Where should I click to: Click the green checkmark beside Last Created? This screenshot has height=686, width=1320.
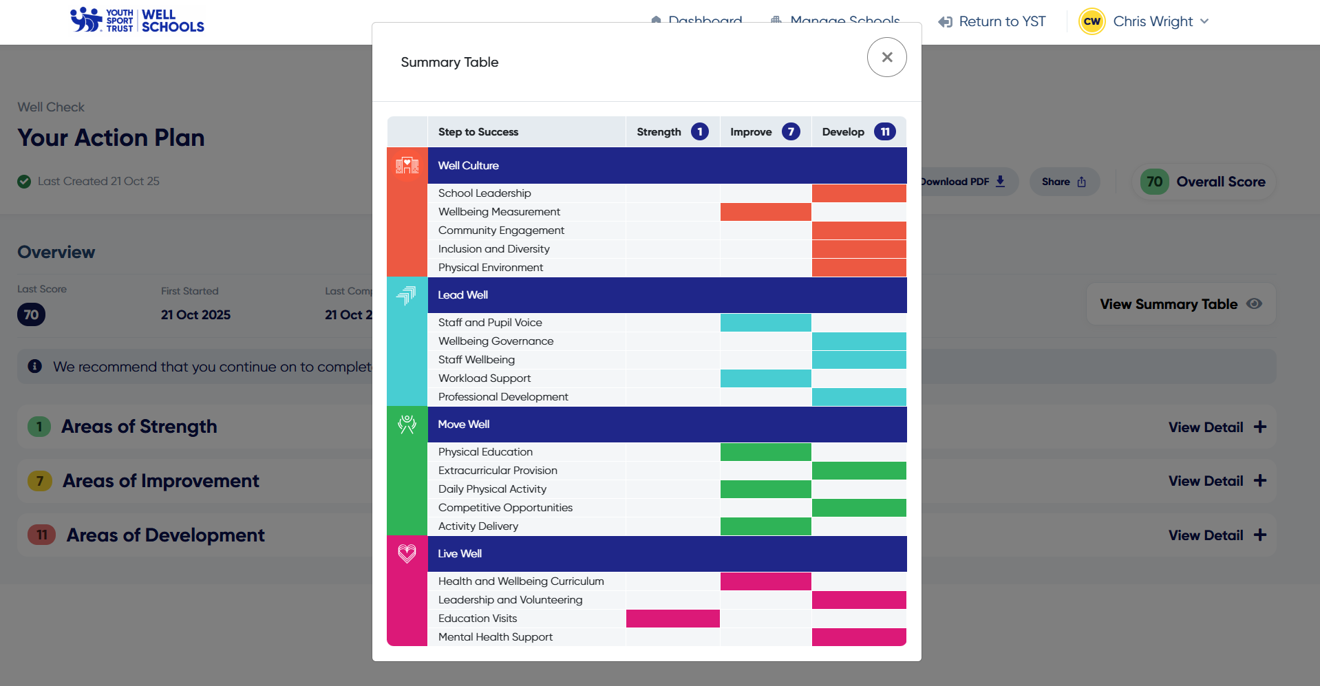23,181
